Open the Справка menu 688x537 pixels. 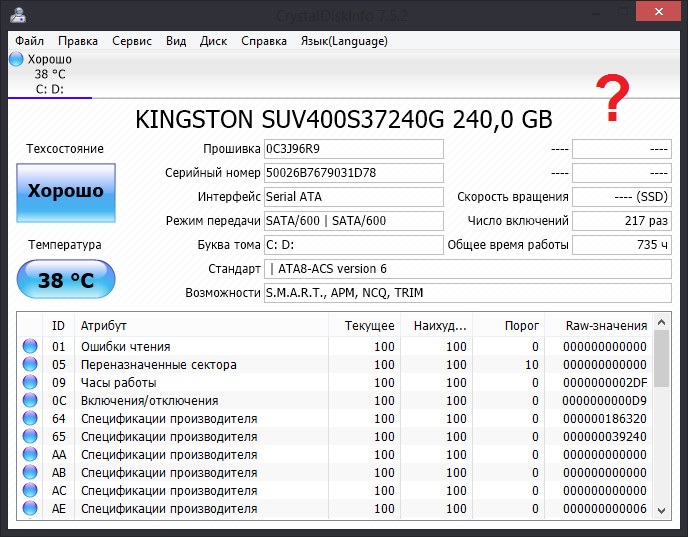(264, 41)
